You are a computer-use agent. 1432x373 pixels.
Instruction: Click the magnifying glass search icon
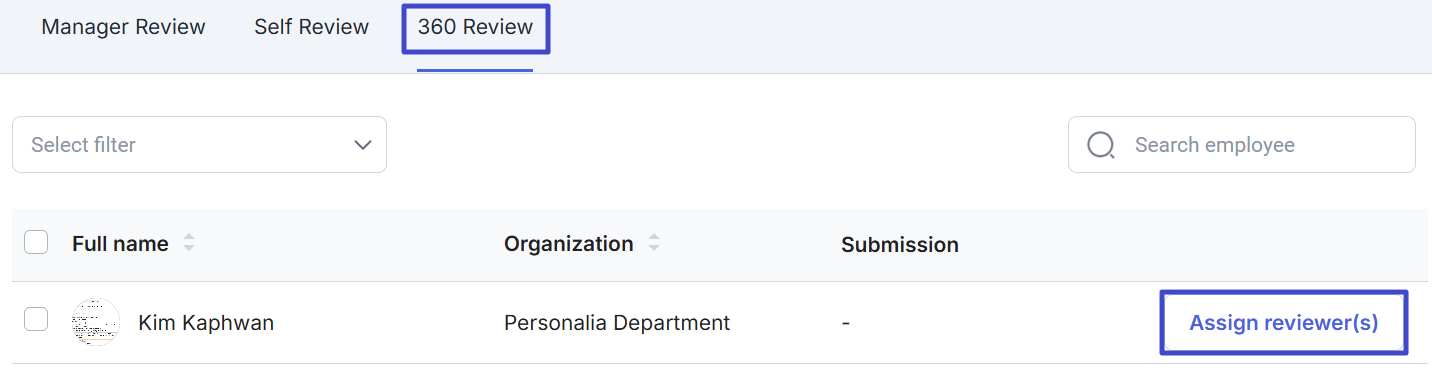[x=1101, y=146]
